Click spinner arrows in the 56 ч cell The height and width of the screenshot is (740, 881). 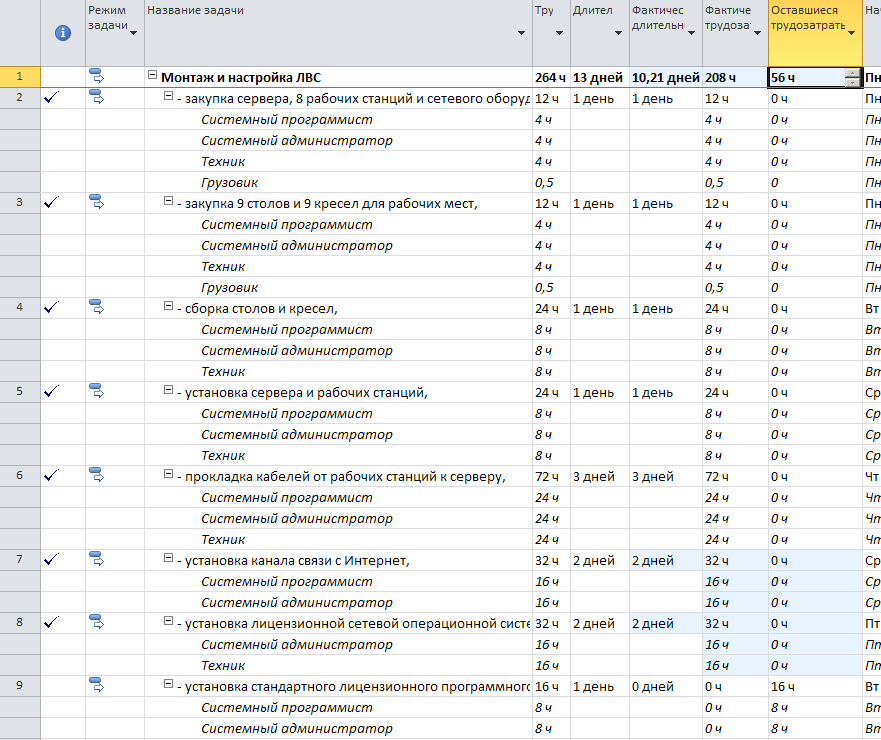pyautogui.click(x=852, y=78)
